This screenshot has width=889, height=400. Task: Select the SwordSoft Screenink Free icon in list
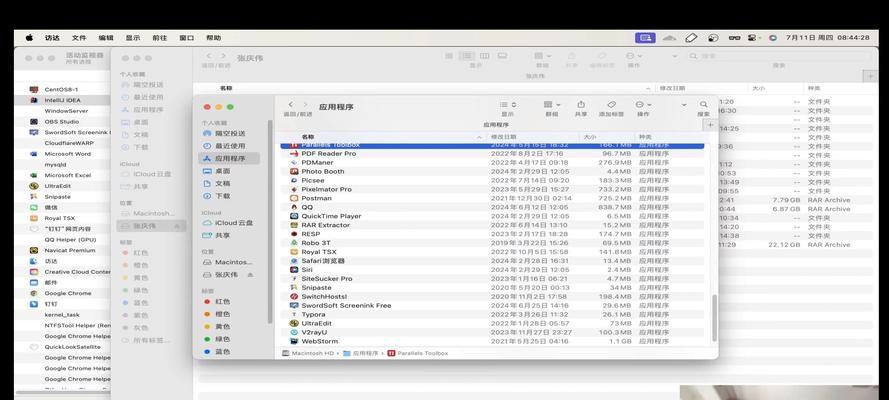coord(294,305)
